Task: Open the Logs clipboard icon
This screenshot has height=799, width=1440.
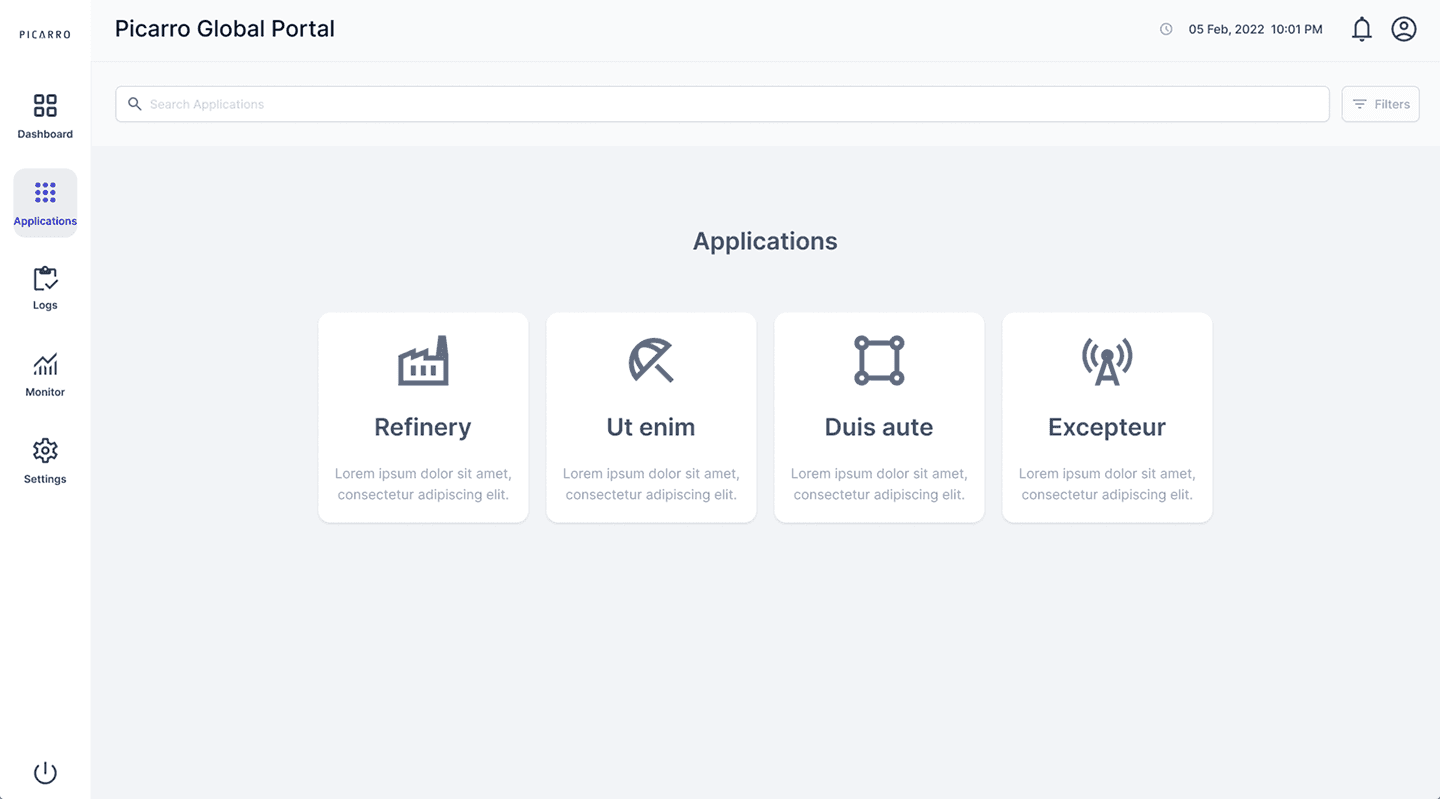Action: [45, 278]
